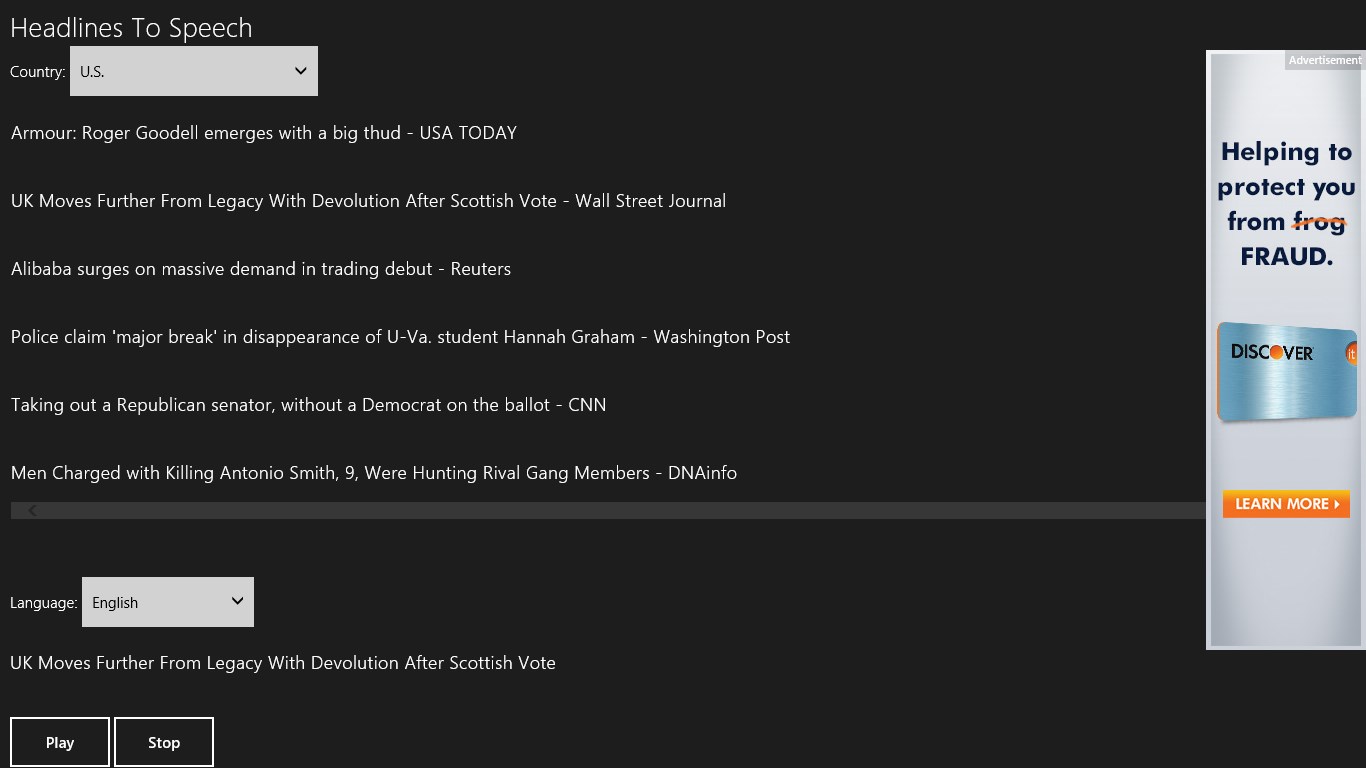Click the Play button
Viewport: 1366px width, 768px height.
[60, 742]
